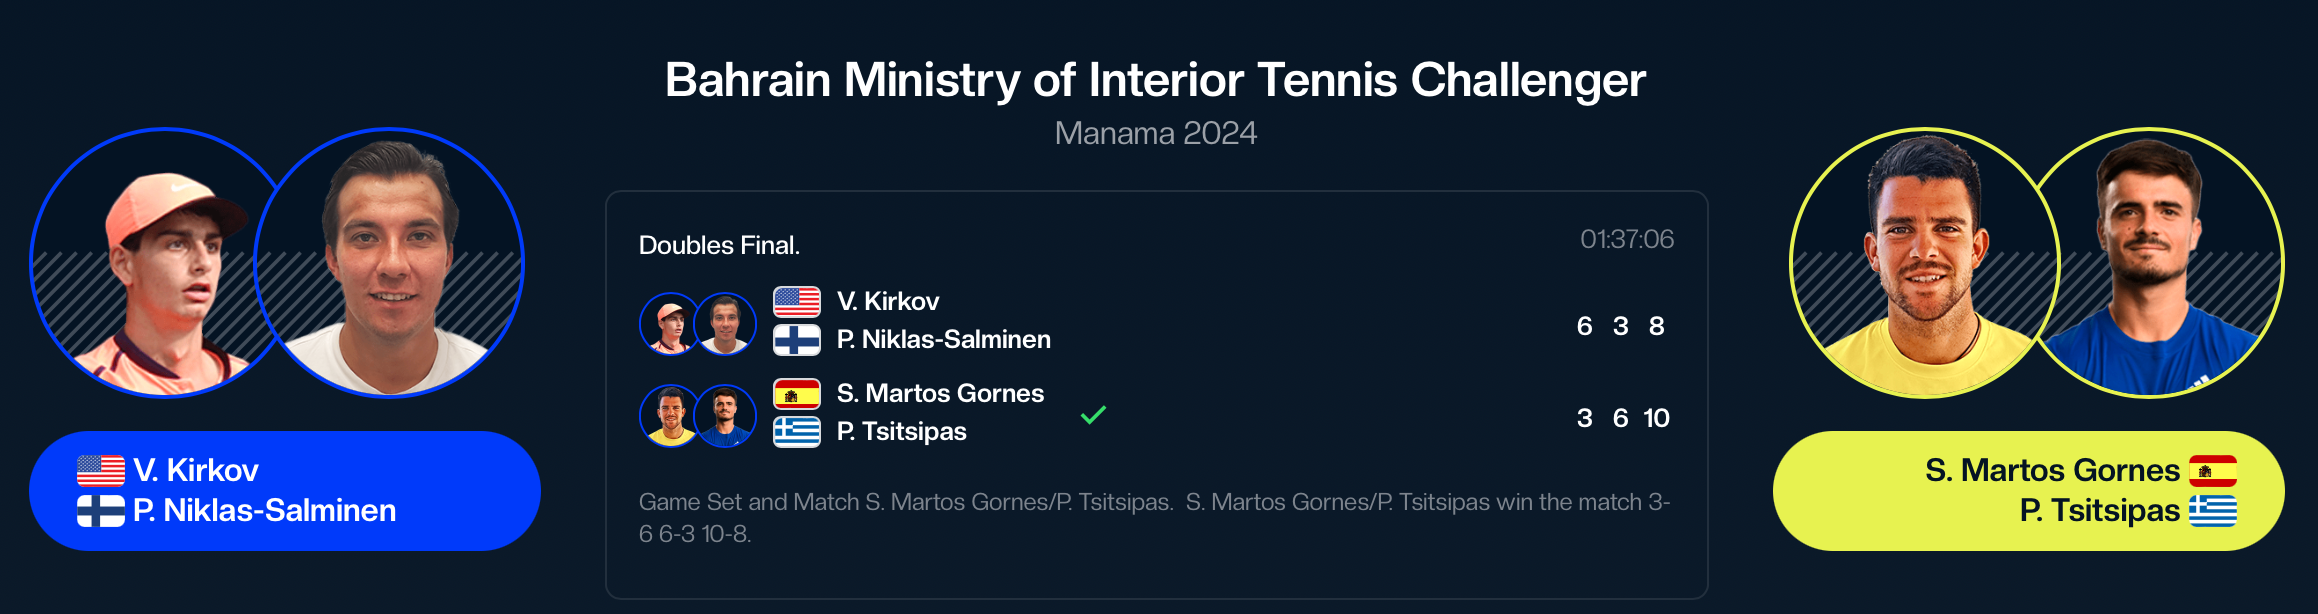Open P. Niklas-Salminen's large profile photo
The width and height of the screenshot is (2318, 614).
[x=390, y=262]
